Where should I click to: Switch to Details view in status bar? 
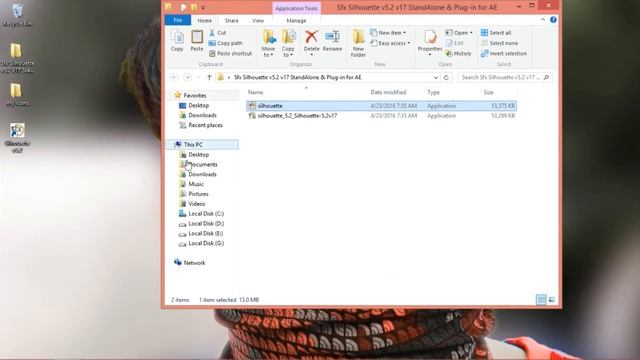(x=541, y=300)
